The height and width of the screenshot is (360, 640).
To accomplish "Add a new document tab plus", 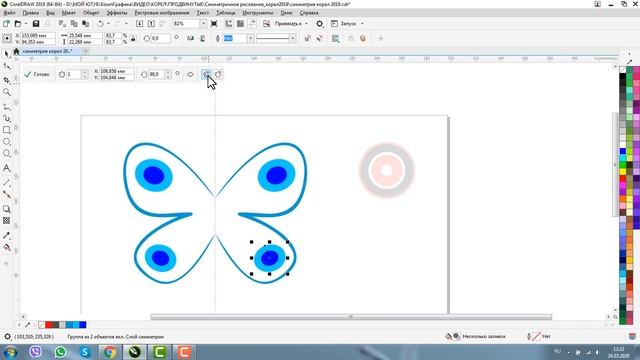I will tap(85, 51).
